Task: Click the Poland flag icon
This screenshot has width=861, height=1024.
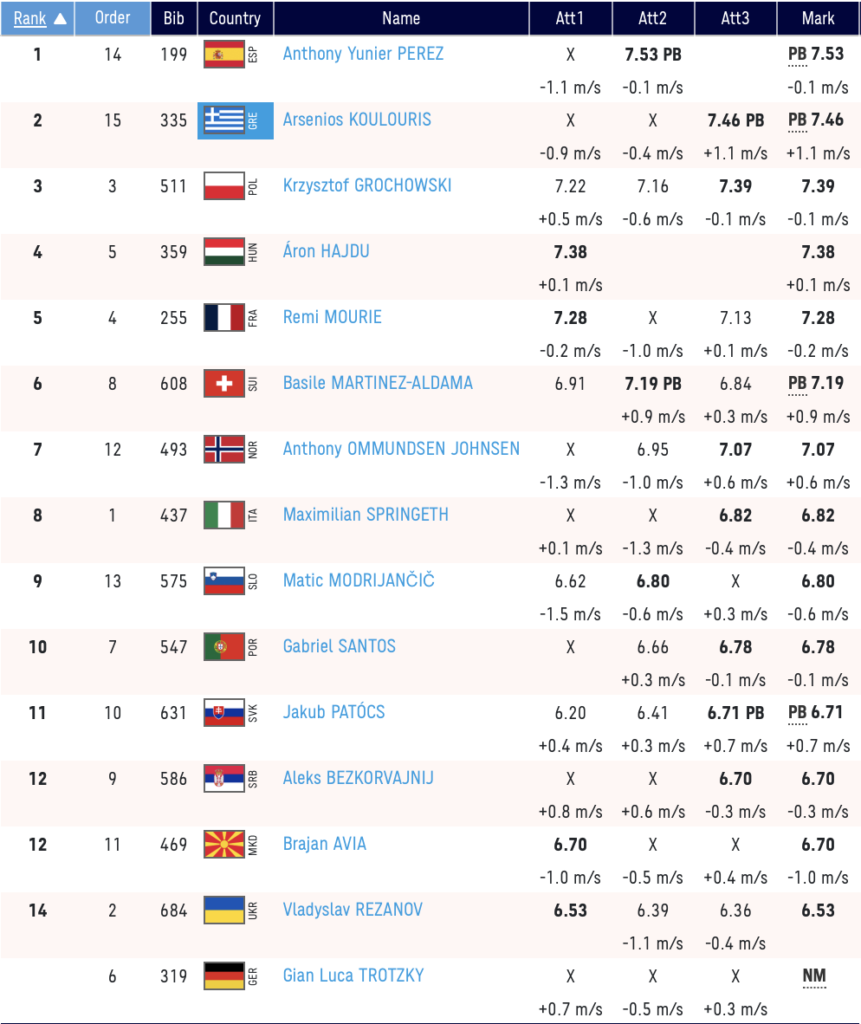Action: (x=224, y=186)
